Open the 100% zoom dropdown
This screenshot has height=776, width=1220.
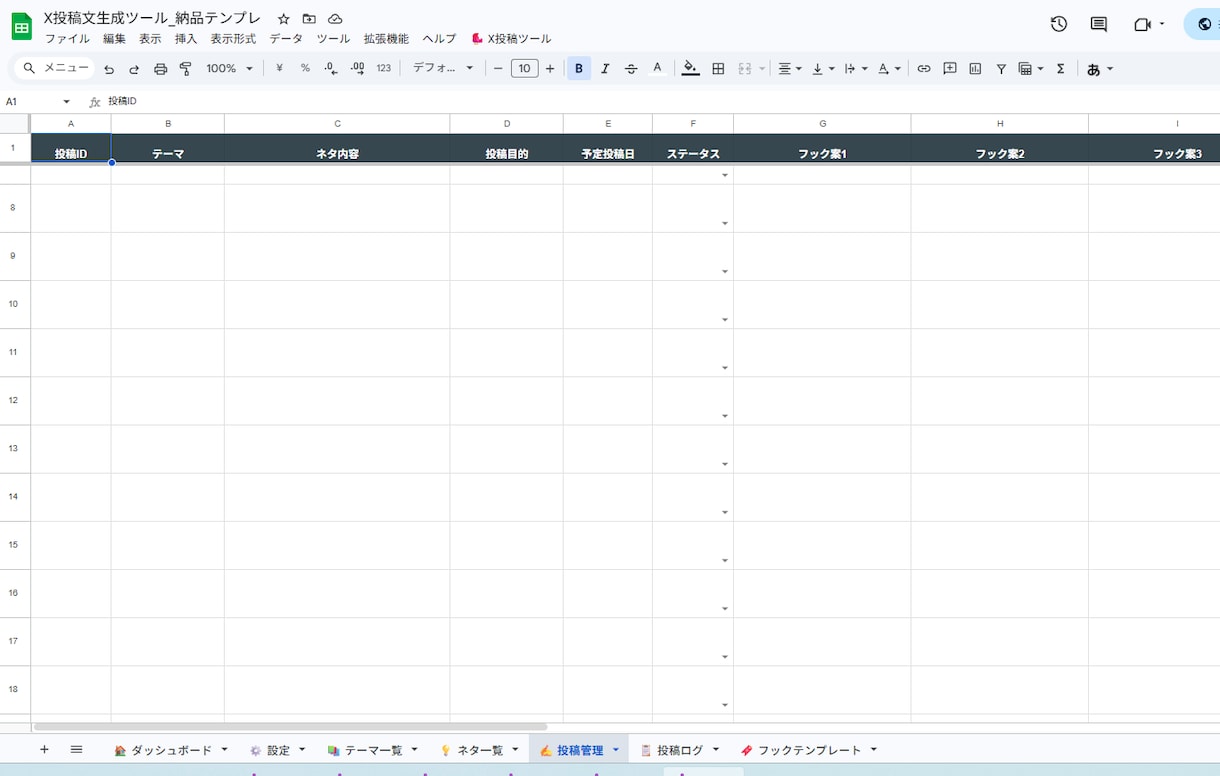pyautogui.click(x=230, y=69)
